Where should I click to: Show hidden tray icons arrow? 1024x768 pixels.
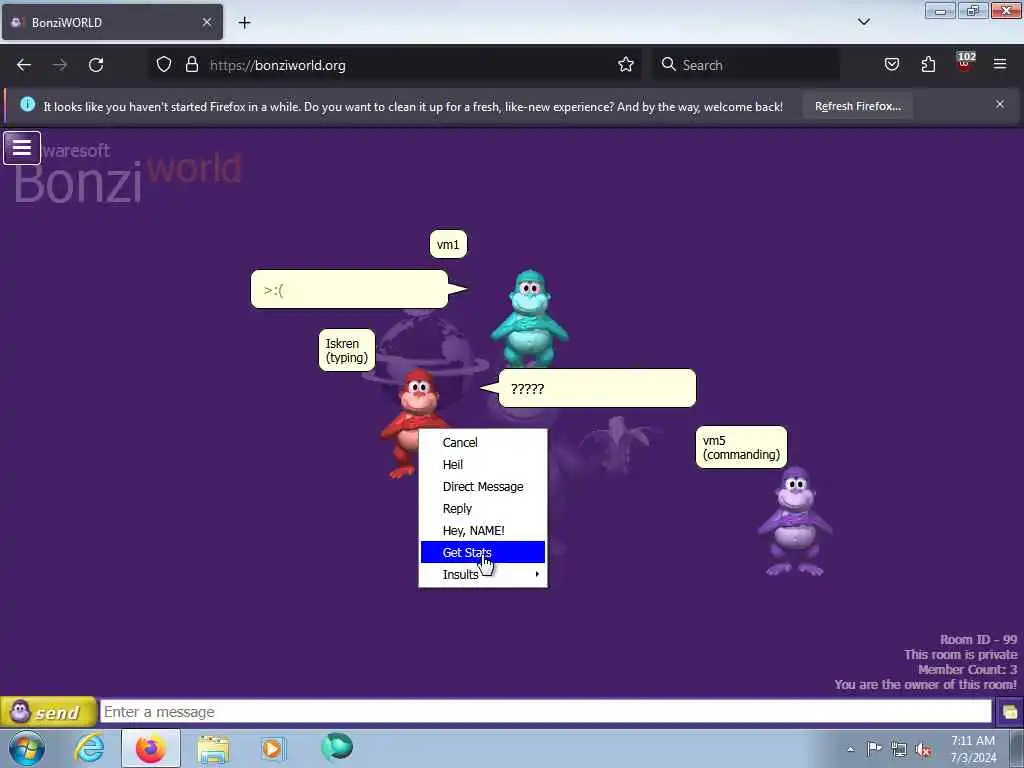pos(850,749)
